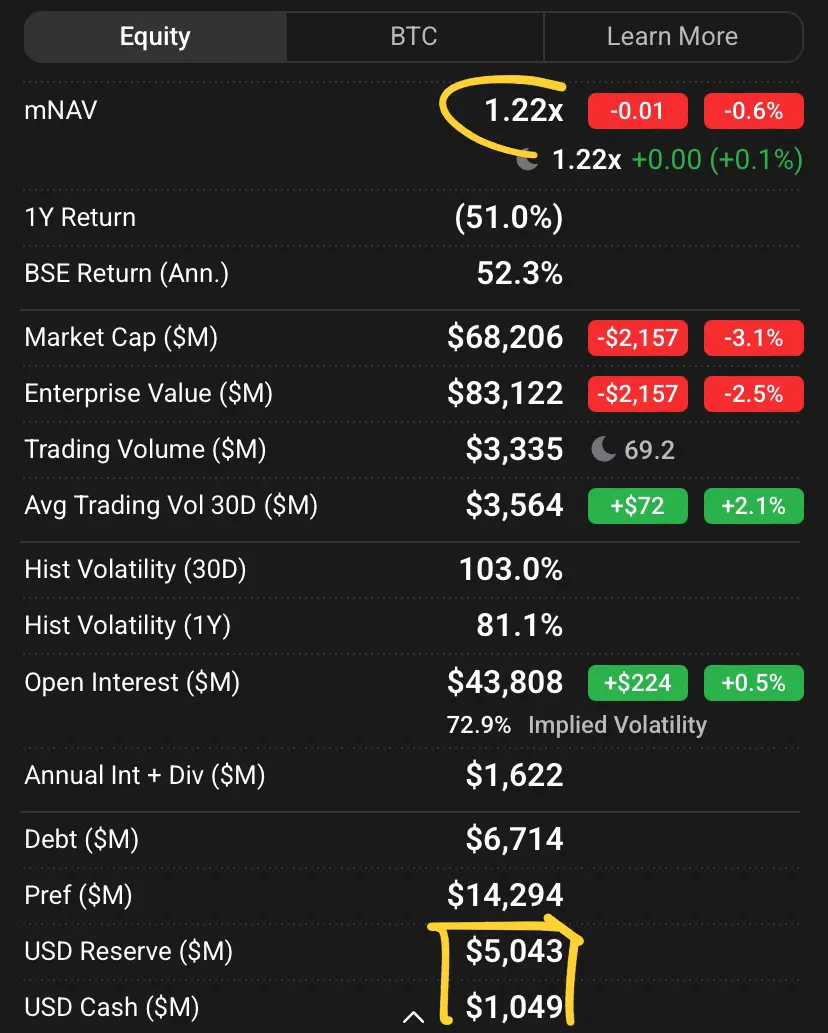Collapse panel with bottom chevron arrow
This screenshot has width=828, height=1033.
[x=413, y=1017]
